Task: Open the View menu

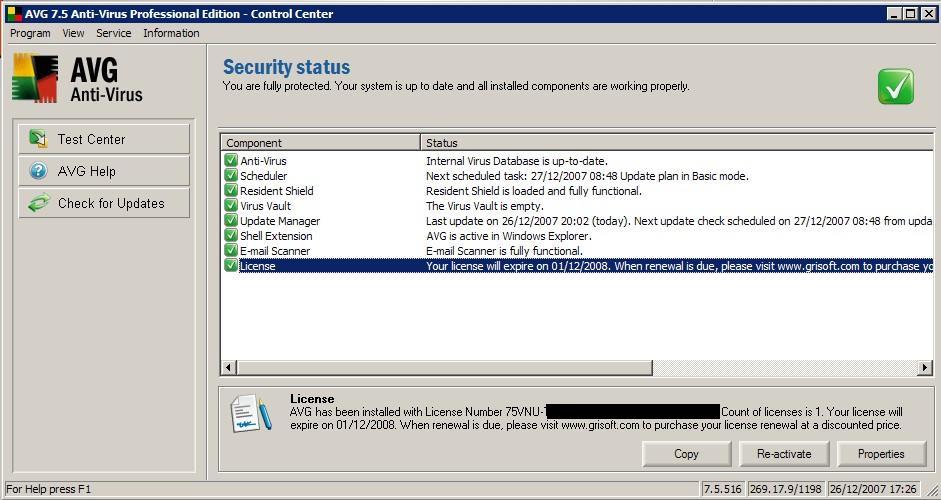Action: 73,33
